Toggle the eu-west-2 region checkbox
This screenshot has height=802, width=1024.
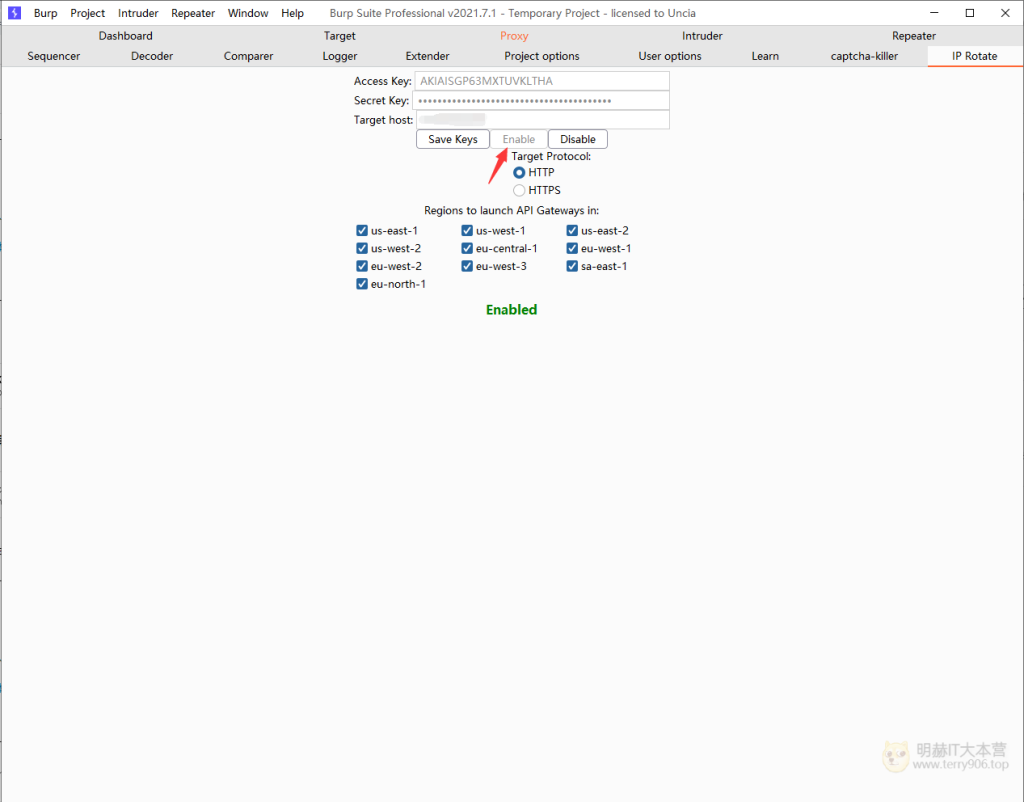tap(362, 266)
